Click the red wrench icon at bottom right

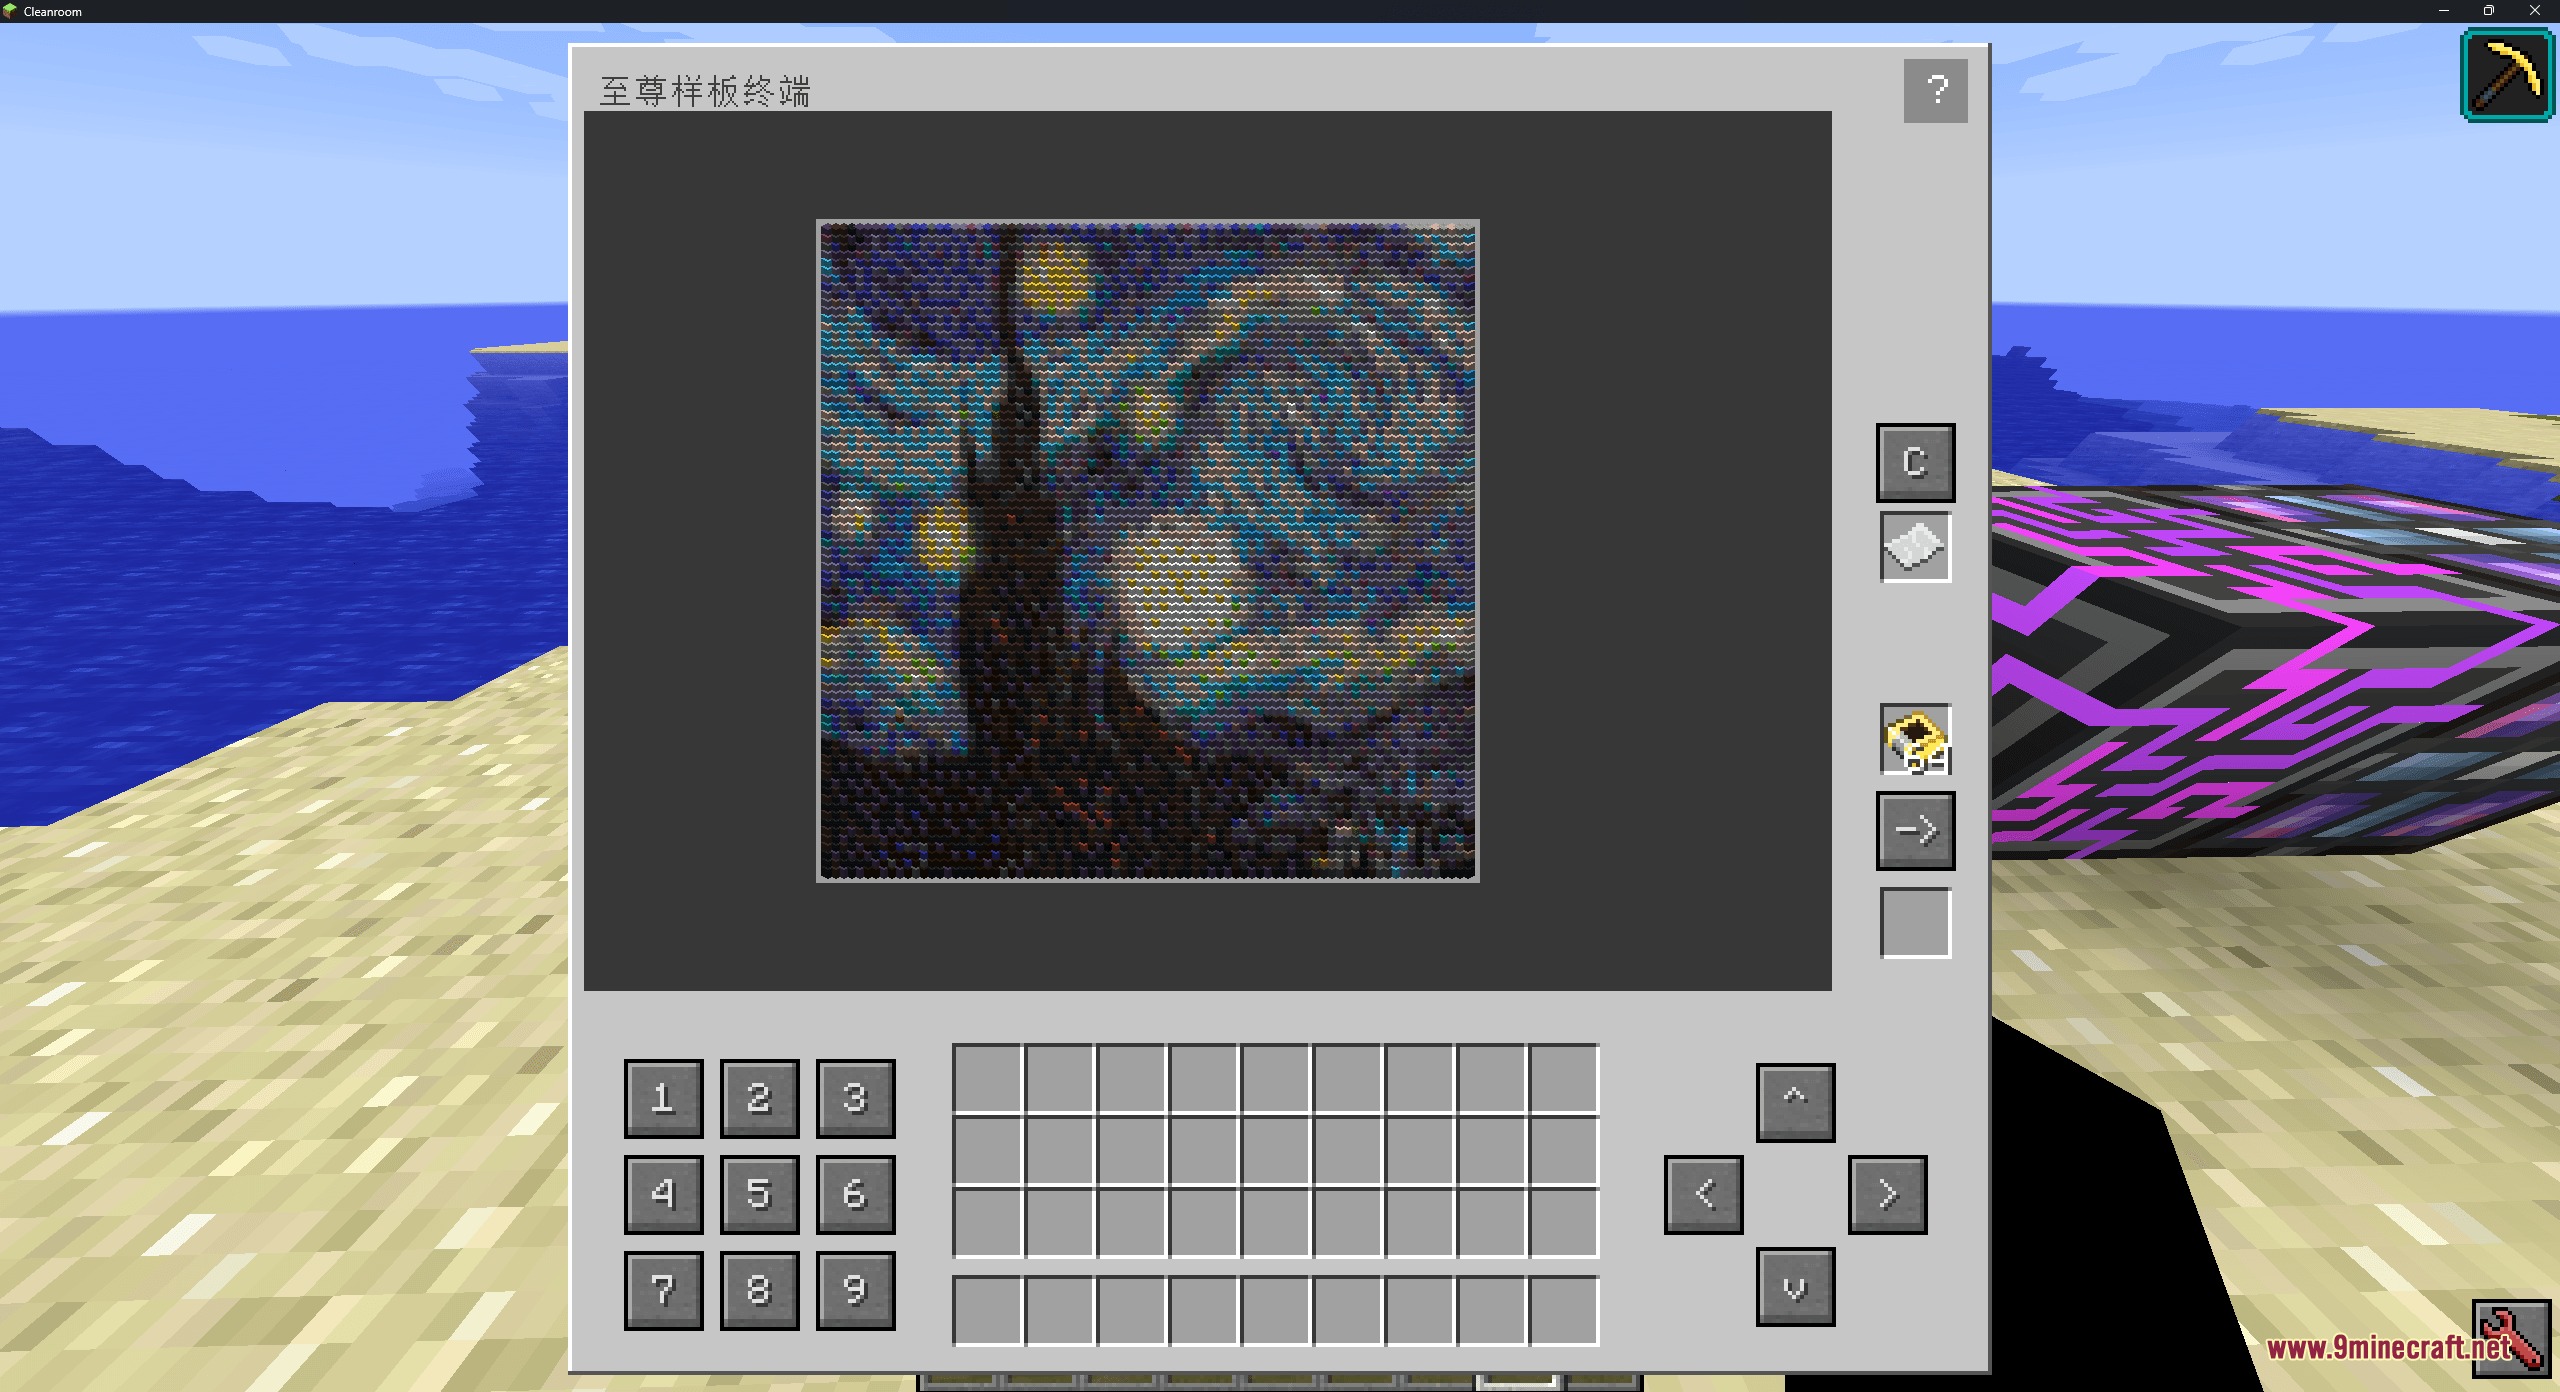pyautogui.click(x=2511, y=1338)
